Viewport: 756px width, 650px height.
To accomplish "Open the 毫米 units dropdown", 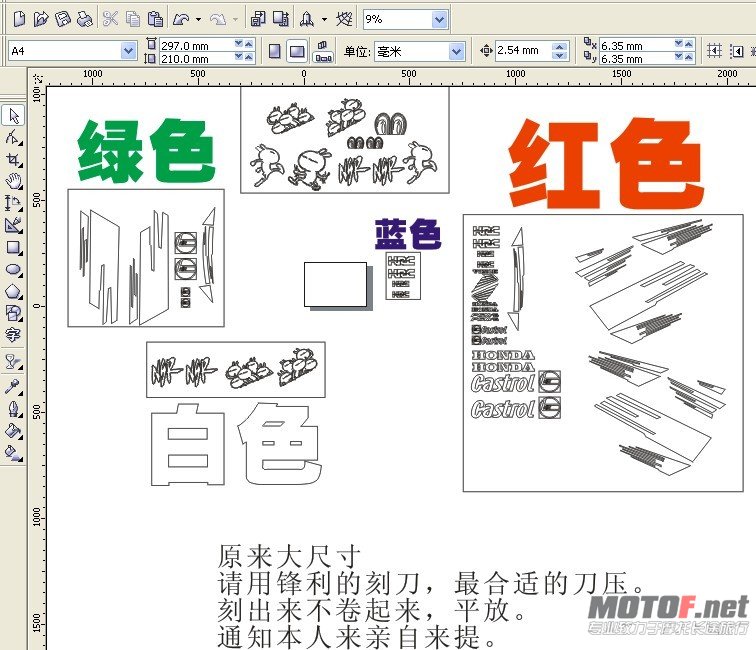I will [x=456, y=51].
